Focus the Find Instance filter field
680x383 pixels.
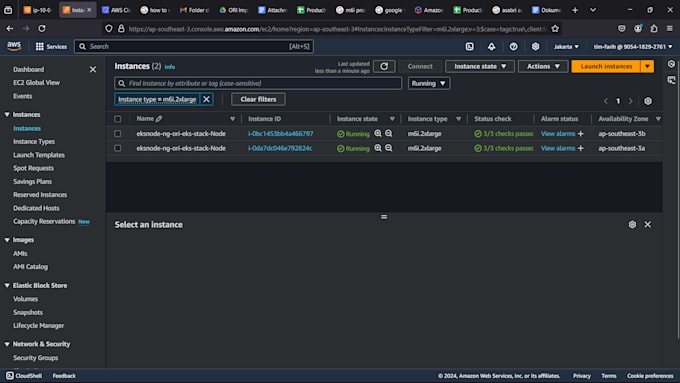(x=258, y=83)
